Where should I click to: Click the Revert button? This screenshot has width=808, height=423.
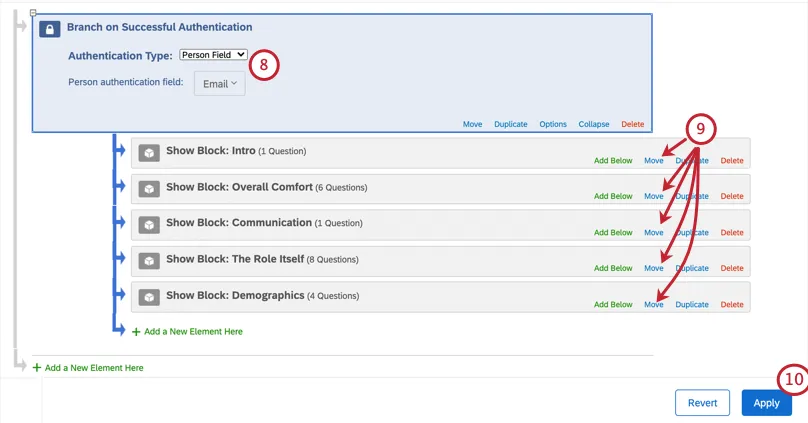click(702, 403)
